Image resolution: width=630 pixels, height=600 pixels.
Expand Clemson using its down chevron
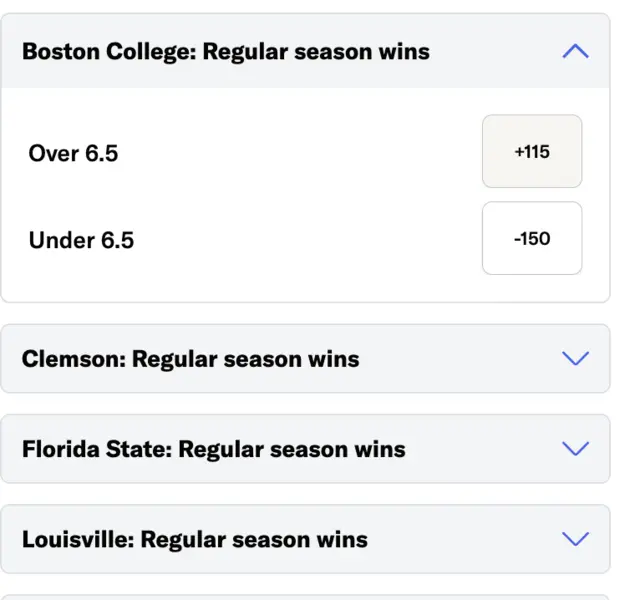[x=575, y=358]
